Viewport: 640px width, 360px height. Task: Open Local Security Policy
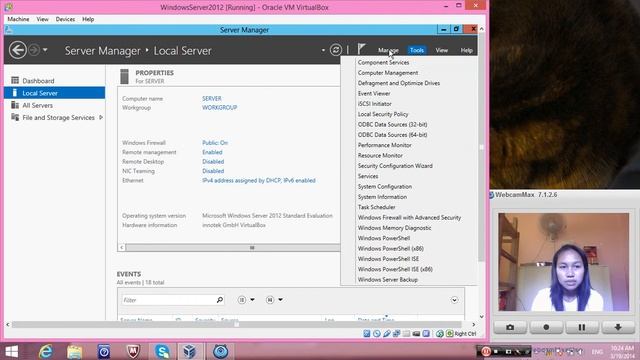383,114
